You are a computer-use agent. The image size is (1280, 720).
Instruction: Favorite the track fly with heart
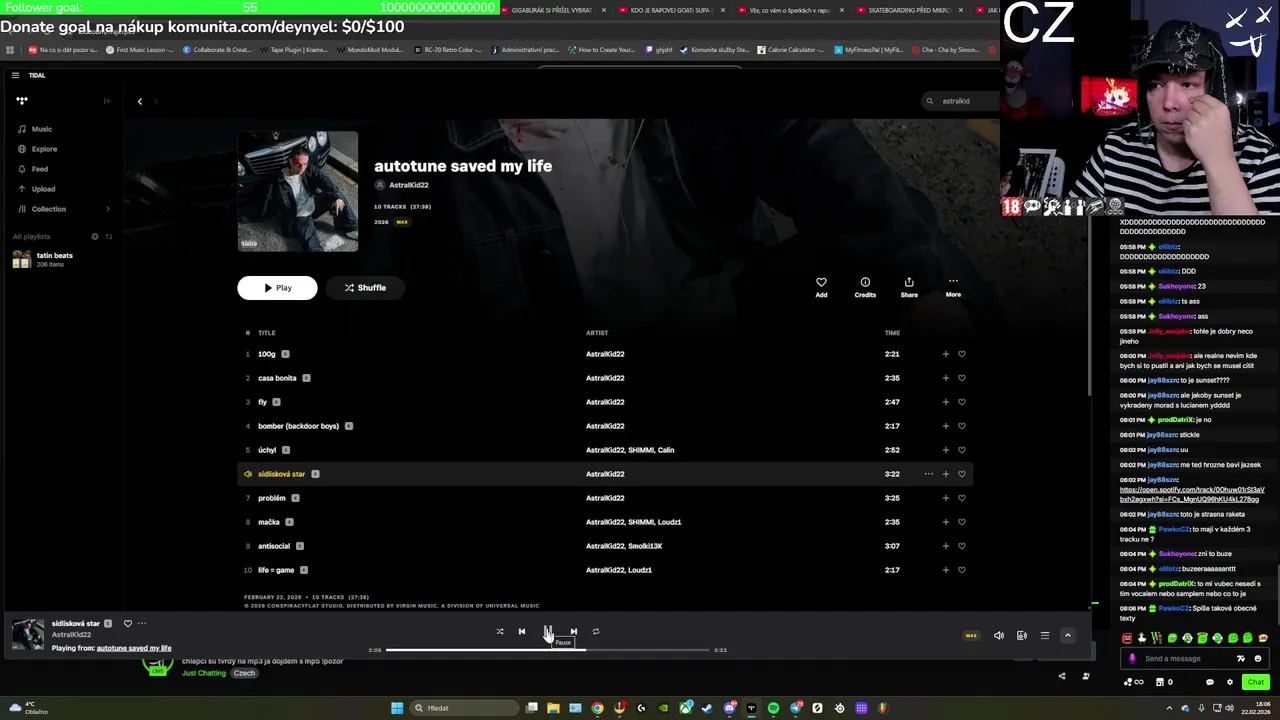click(x=962, y=402)
